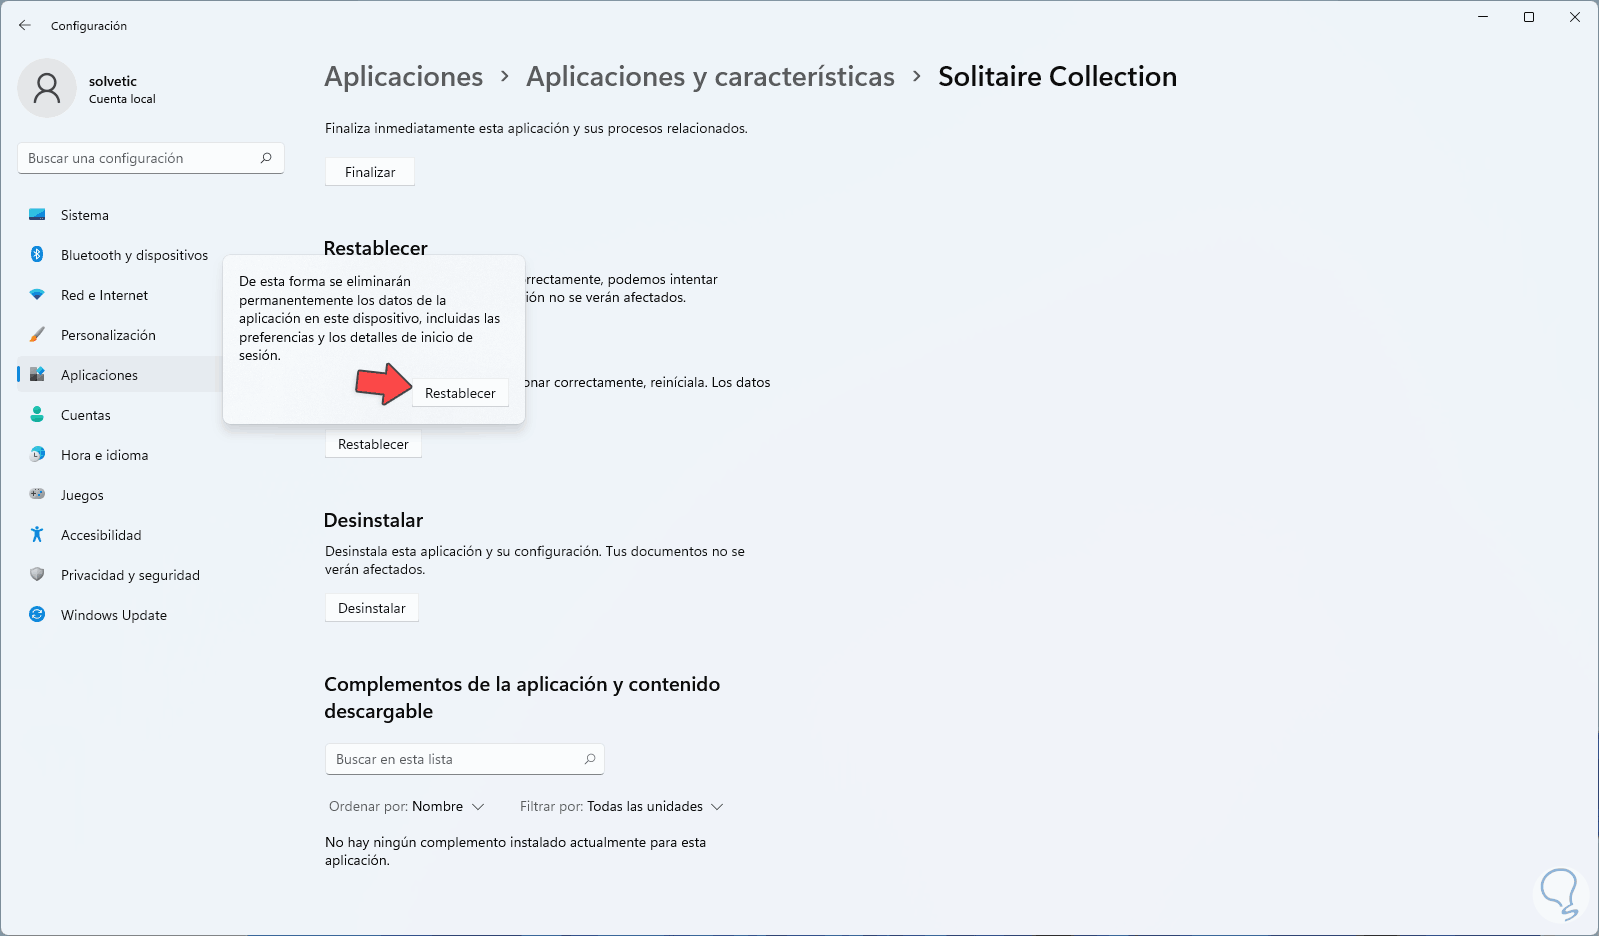Open Filtrar por Todas las unidades dropdown
The width and height of the screenshot is (1599, 936).
tap(621, 806)
